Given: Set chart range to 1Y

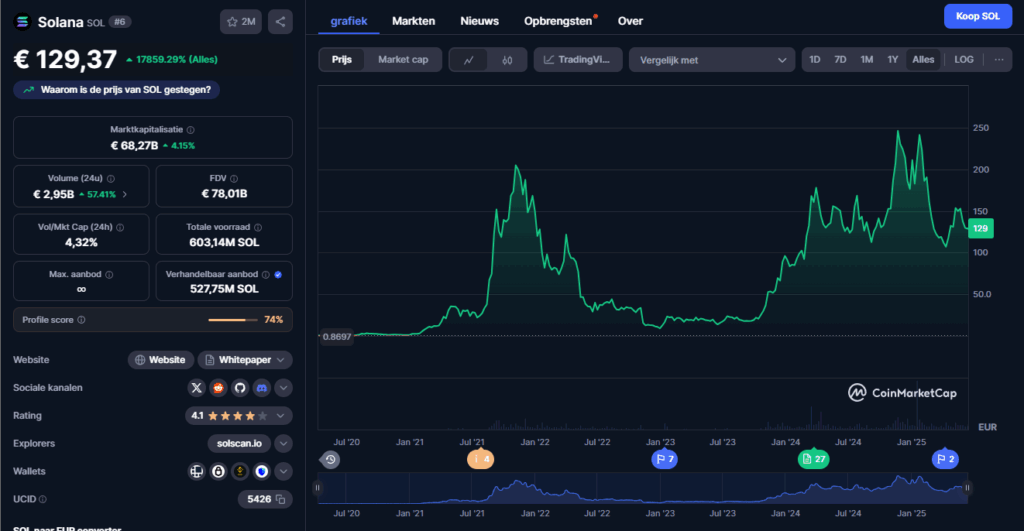Looking at the screenshot, I should coord(893,59).
